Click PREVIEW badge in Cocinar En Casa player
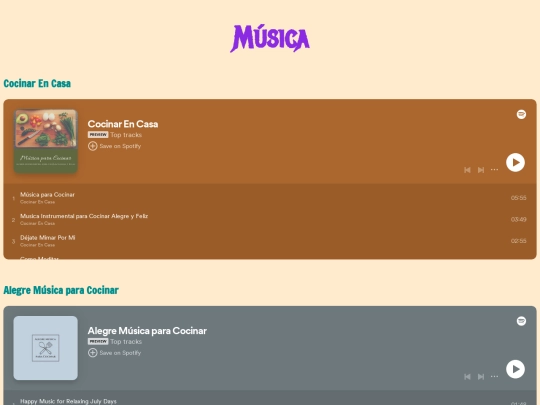Viewport: 540px width, 405px height. 98,135
